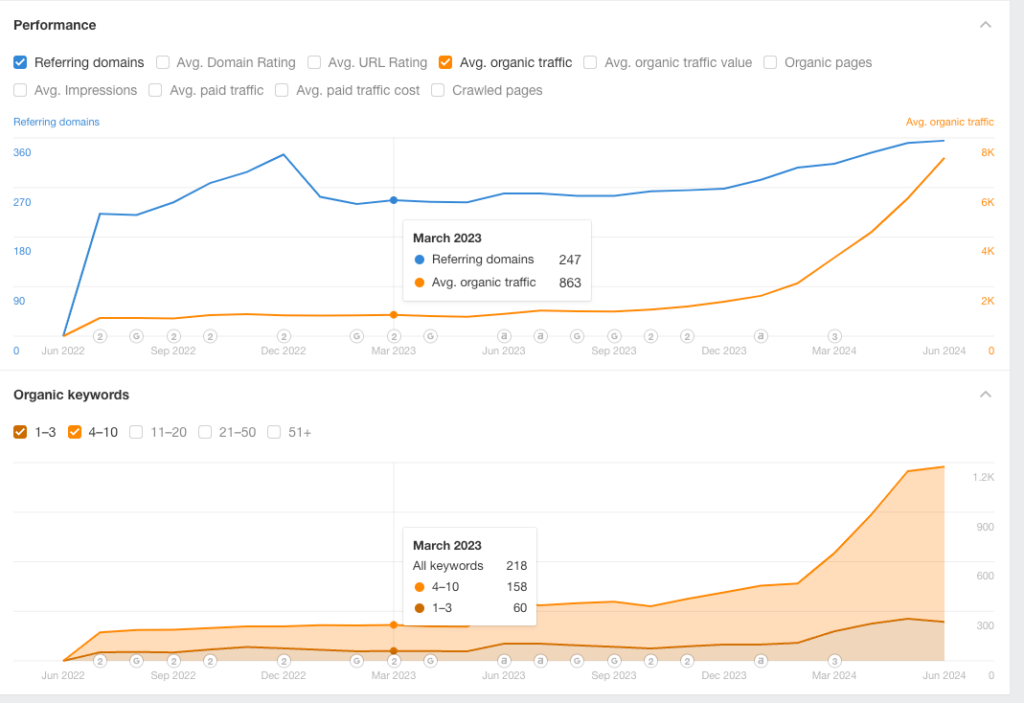
Task: Collapse the Organic keywords section
Action: (x=986, y=394)
